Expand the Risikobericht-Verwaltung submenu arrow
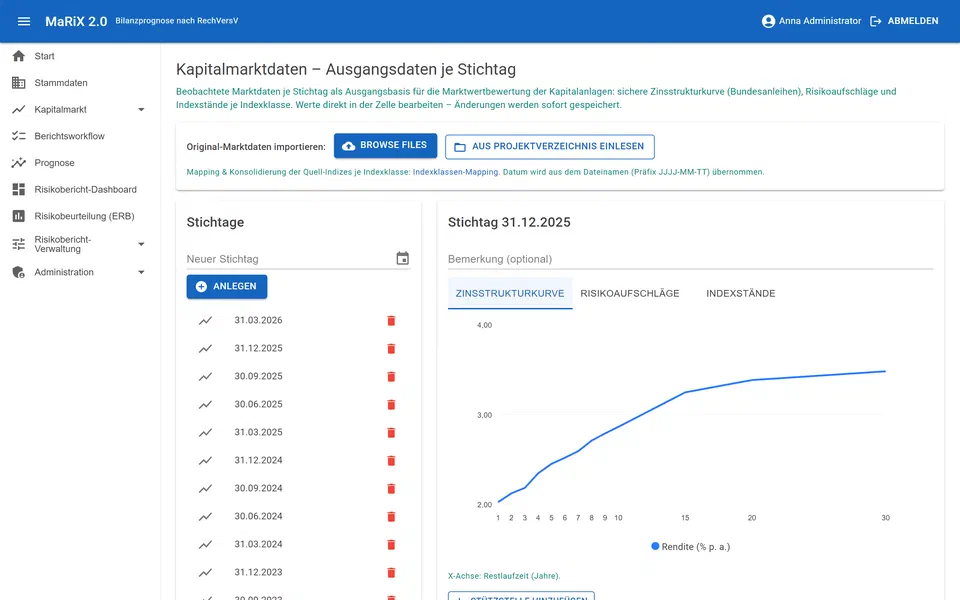960x600 pixels. tap(141, 244)
